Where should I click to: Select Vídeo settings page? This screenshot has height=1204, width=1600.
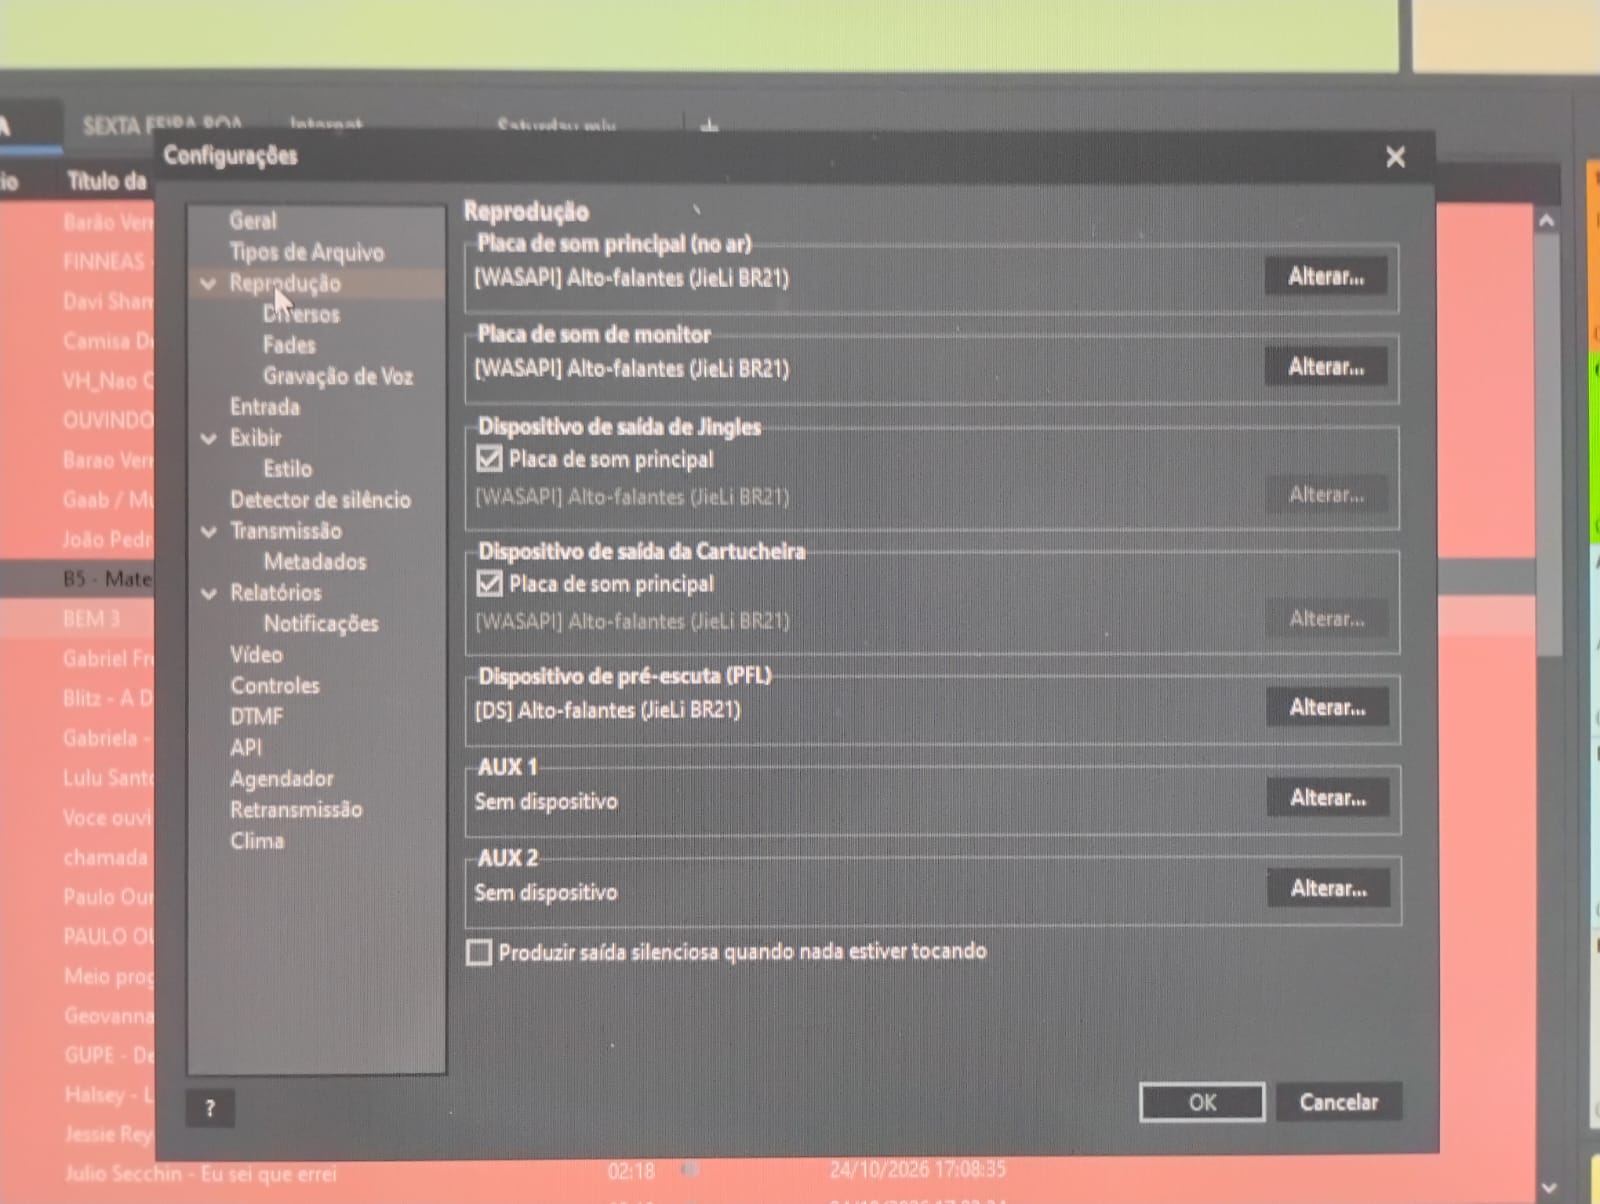pos(257,655)
